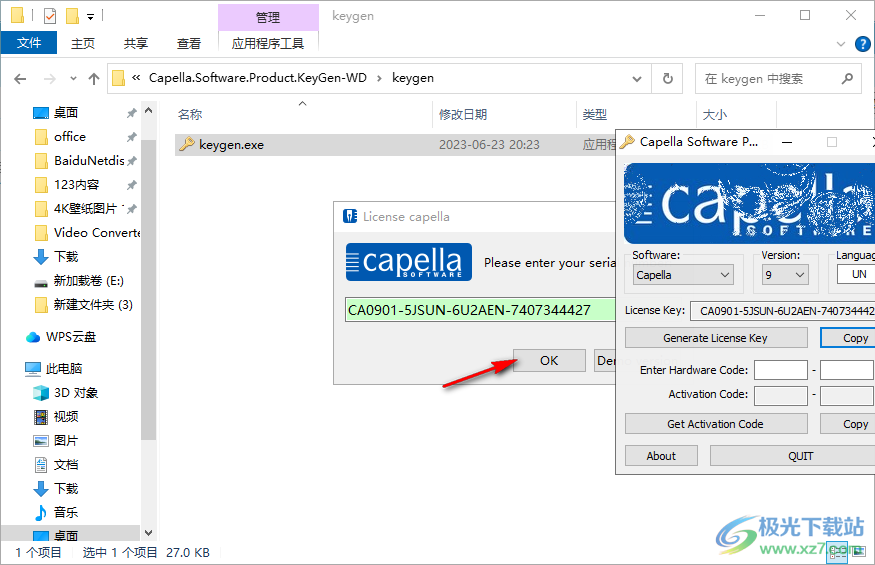Expand the address bar history dropdown
This screenshot has height=565, width=875.
(637, 79)
